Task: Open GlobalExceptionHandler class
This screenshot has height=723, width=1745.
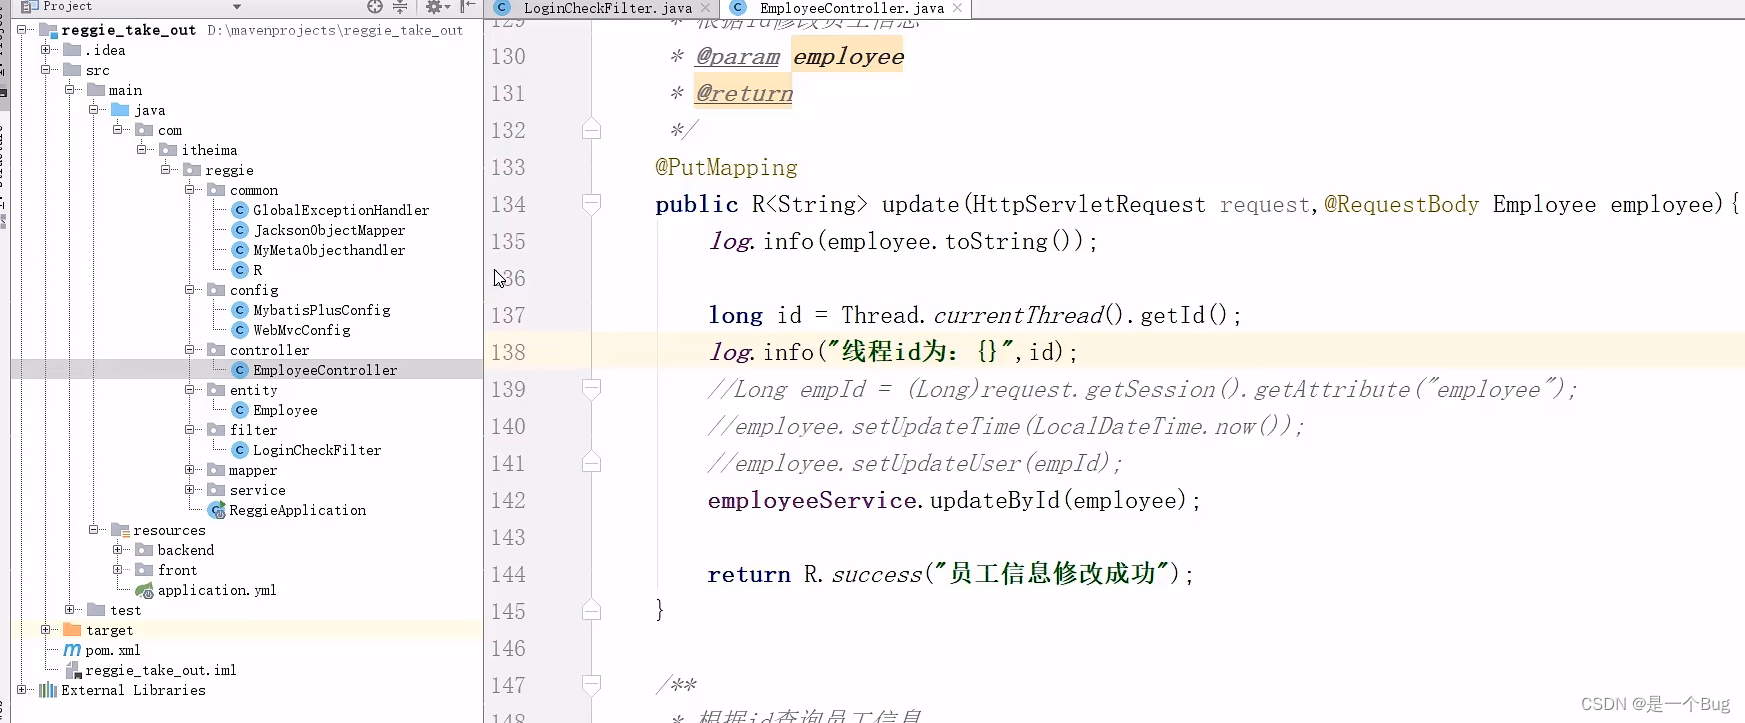Action: [341, 210]
